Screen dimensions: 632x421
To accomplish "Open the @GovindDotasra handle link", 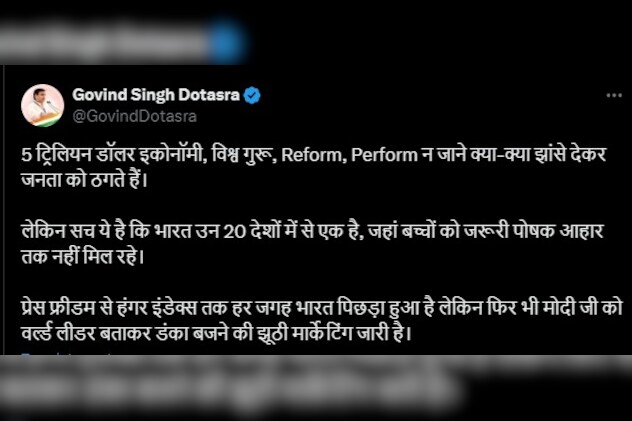I will [135, 116].
